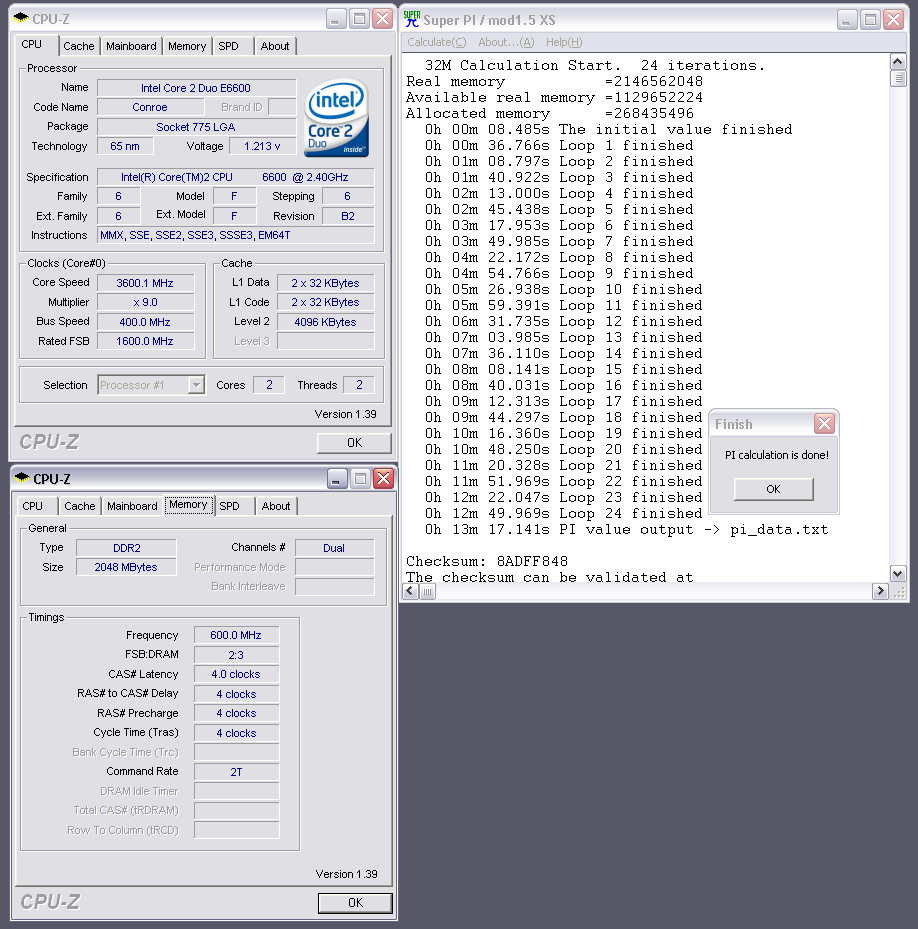Click the memory Size value 2048 MBytes
Viewport: 918px width, 929px height.
[126, 567]
